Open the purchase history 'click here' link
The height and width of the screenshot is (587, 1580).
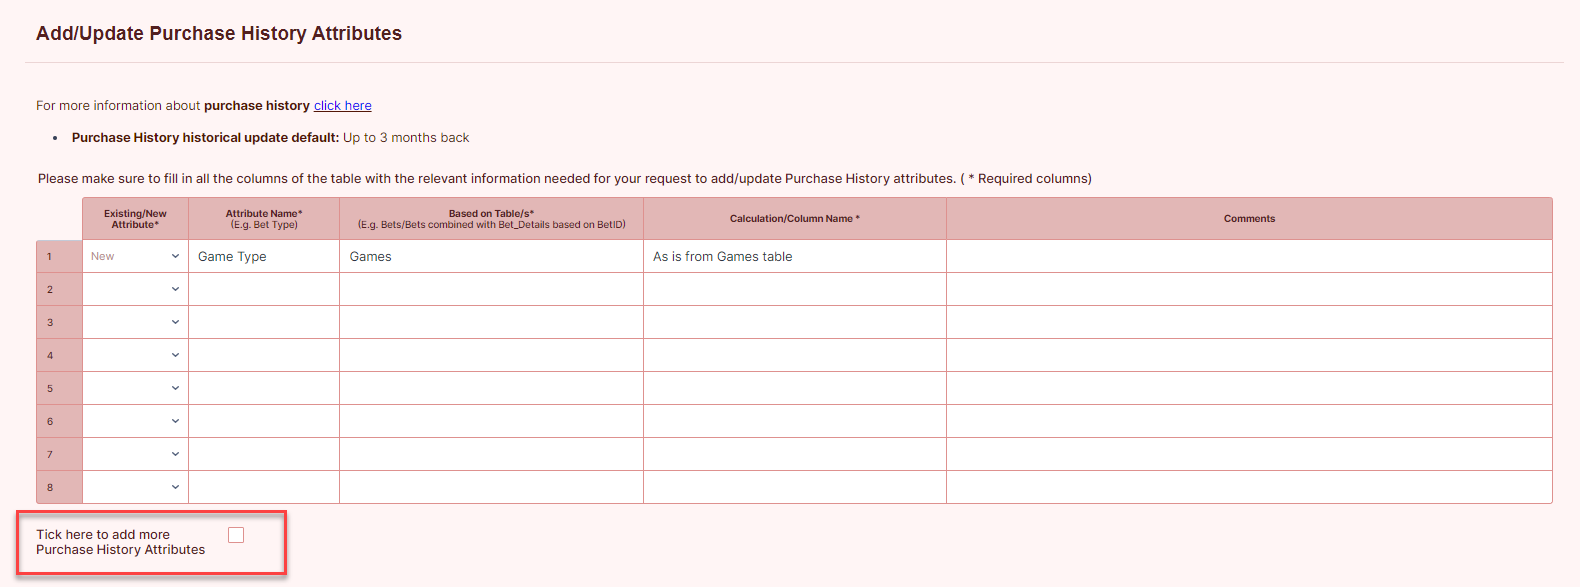point(343,105)
